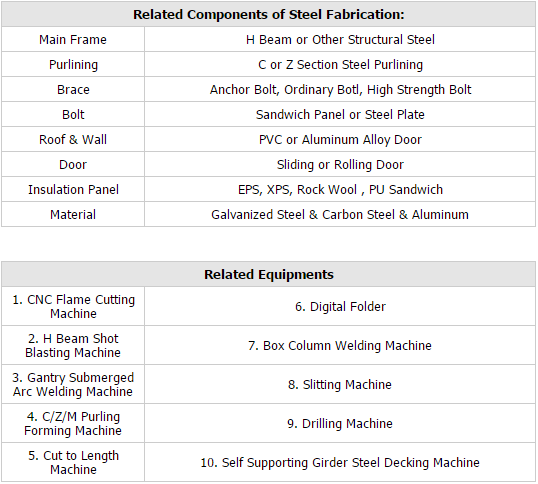Select '3. Gantry Submerged Arc Welding Machine'
The height and width of the screenshot is (484, 538).
73,385
